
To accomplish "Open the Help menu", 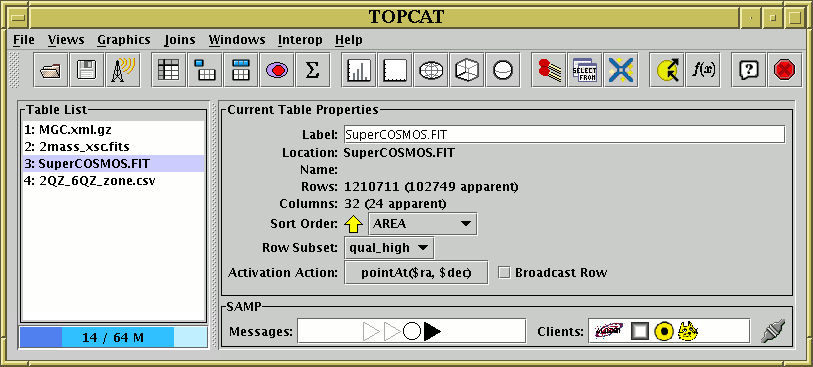I will point(349,40).
